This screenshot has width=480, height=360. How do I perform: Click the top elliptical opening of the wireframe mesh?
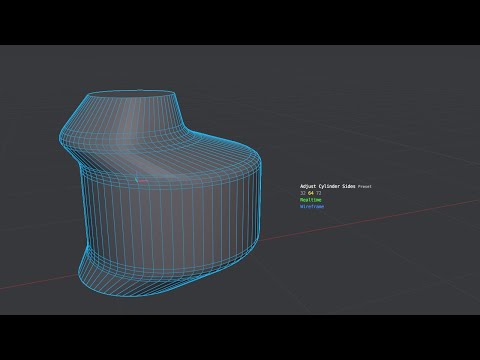coord(132,95)
